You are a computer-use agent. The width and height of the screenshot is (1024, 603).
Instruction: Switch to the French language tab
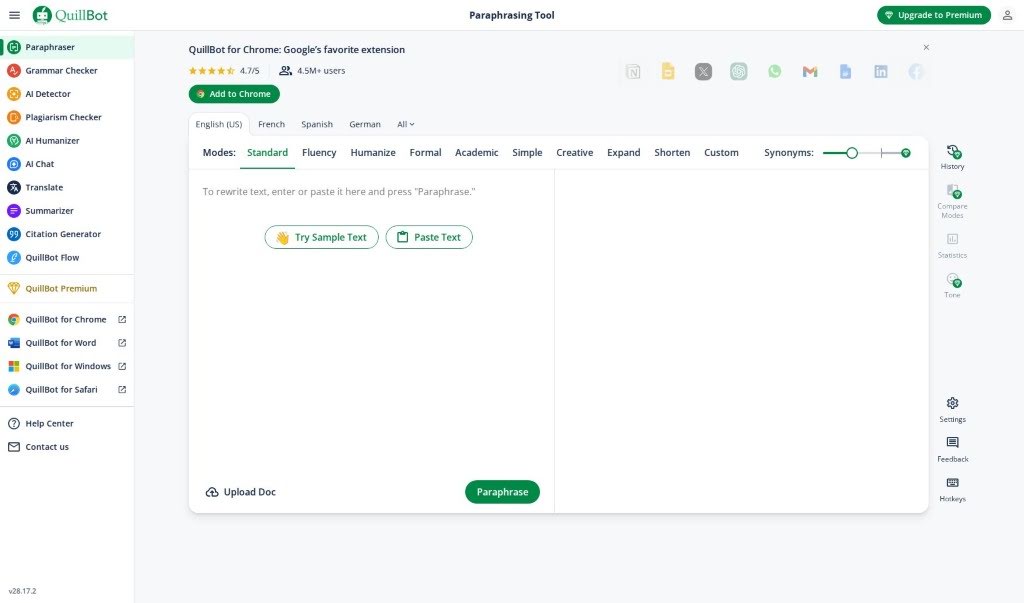[x=271, y=124]
